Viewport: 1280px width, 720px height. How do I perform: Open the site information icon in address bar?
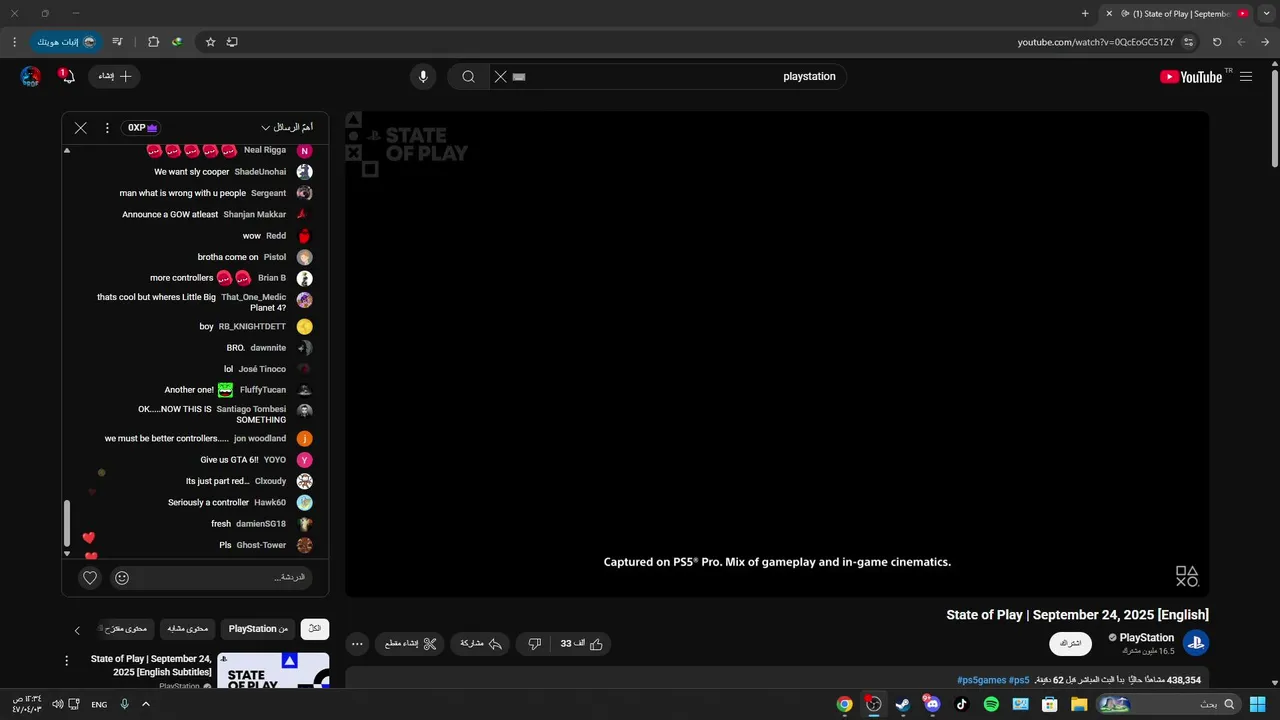[1188, 42]
